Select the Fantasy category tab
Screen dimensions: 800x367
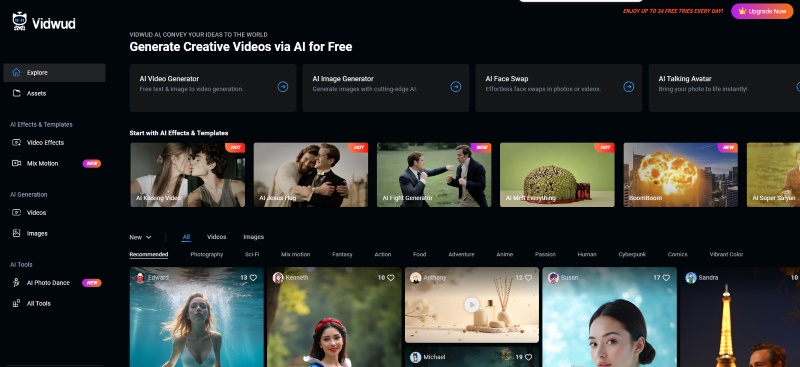tap(342, 254)
